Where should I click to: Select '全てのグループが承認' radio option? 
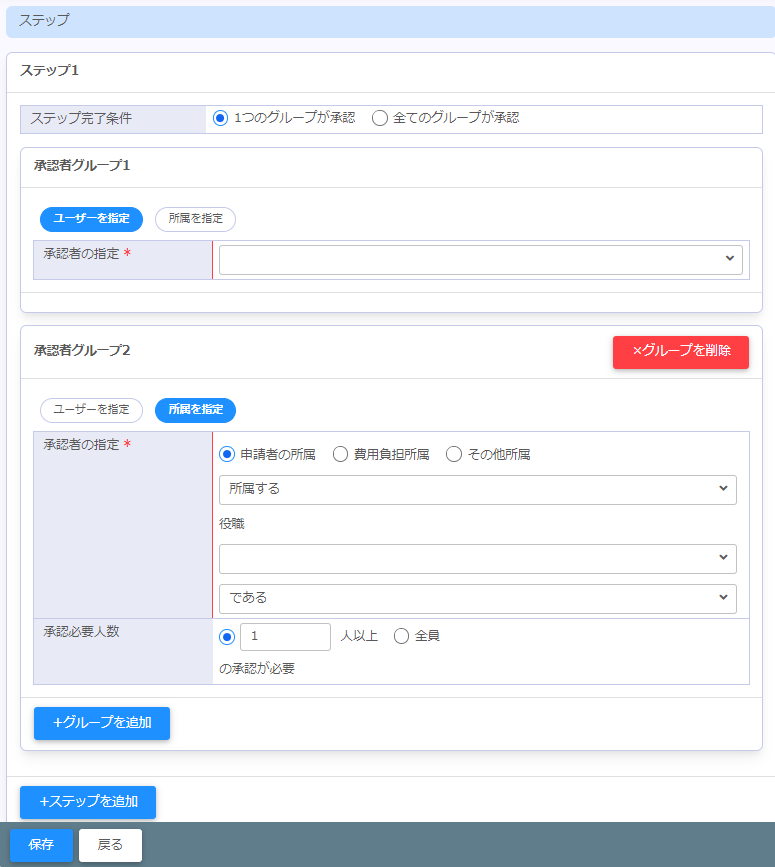click(x=380, y=118)
